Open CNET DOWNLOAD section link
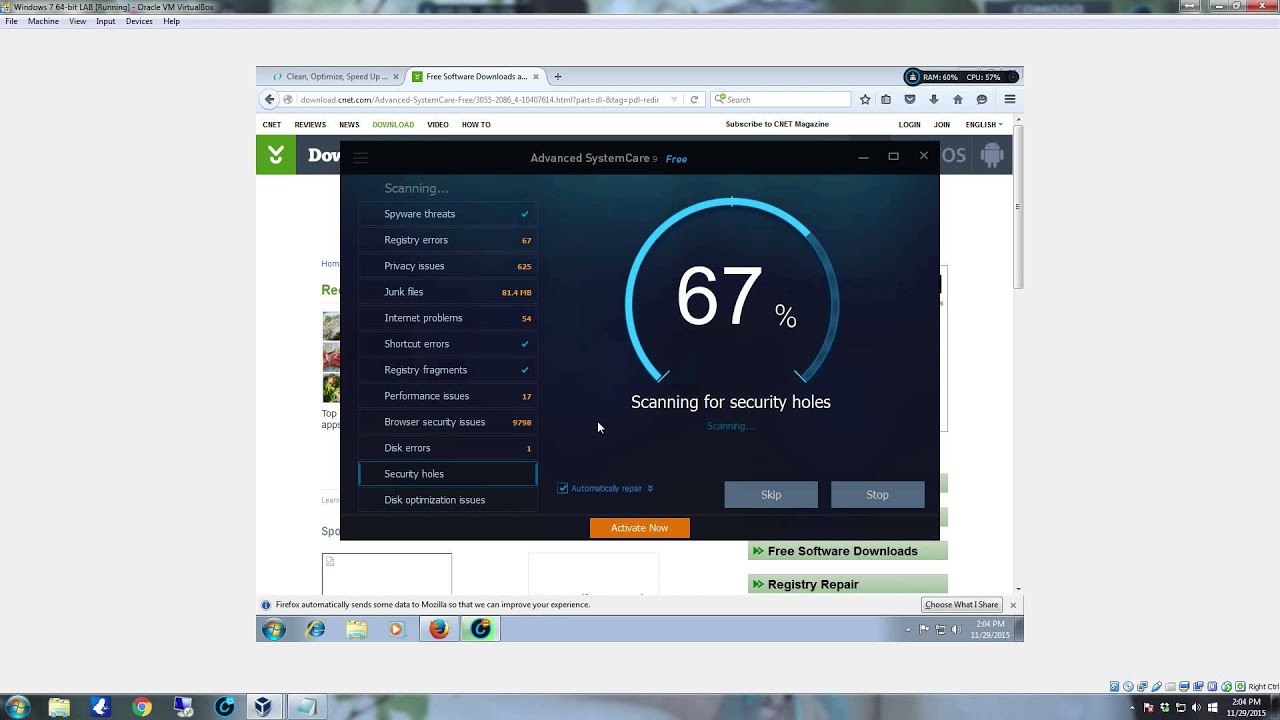This screenshot has height=720, width=1280. (393, 125)
